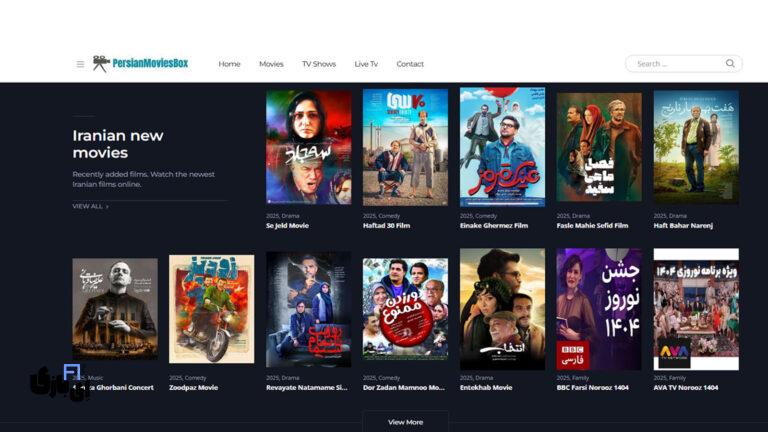Click the Entekhab Movie title
The image size is (768, 432).
click(x=486, y=387)
